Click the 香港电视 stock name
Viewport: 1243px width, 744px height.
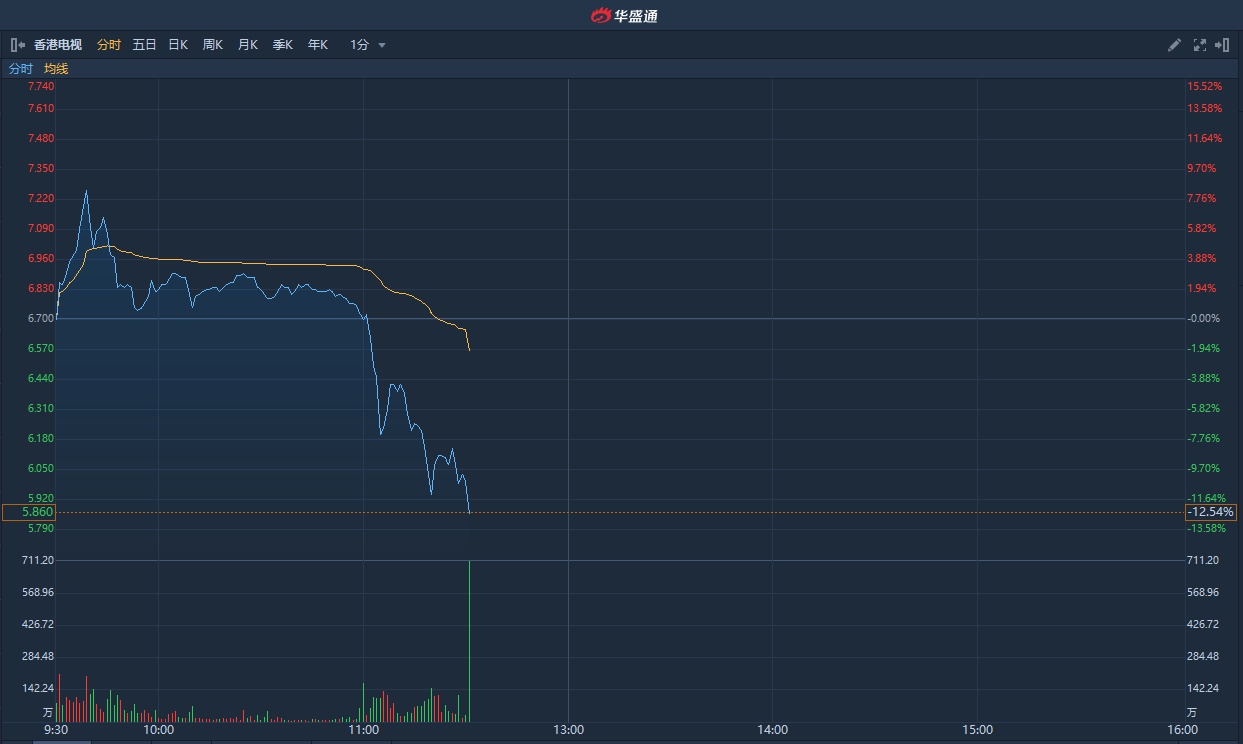(58, 45)
